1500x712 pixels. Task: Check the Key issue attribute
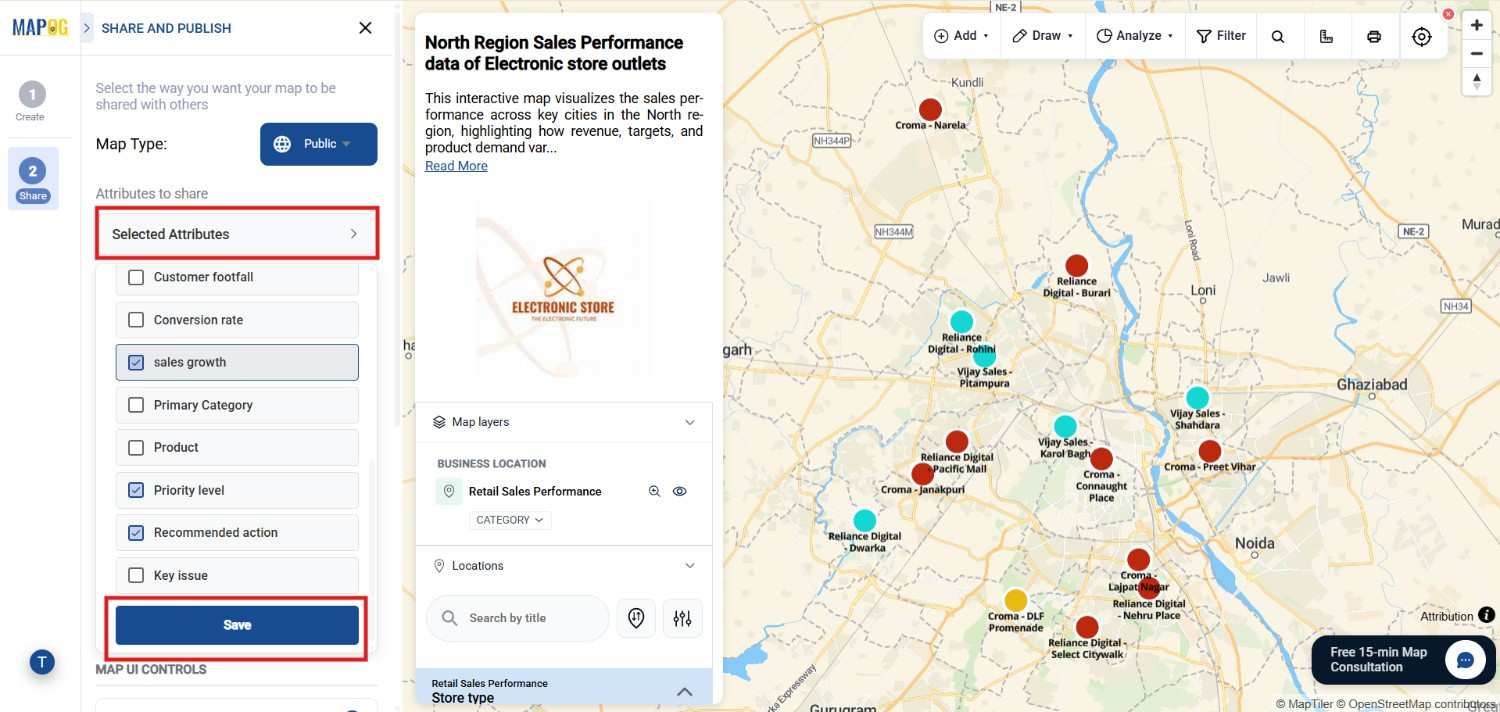(137, 576)
